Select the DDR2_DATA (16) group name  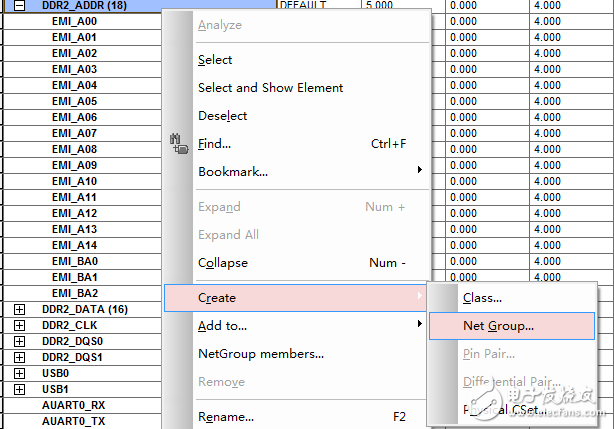pos(85,309)
